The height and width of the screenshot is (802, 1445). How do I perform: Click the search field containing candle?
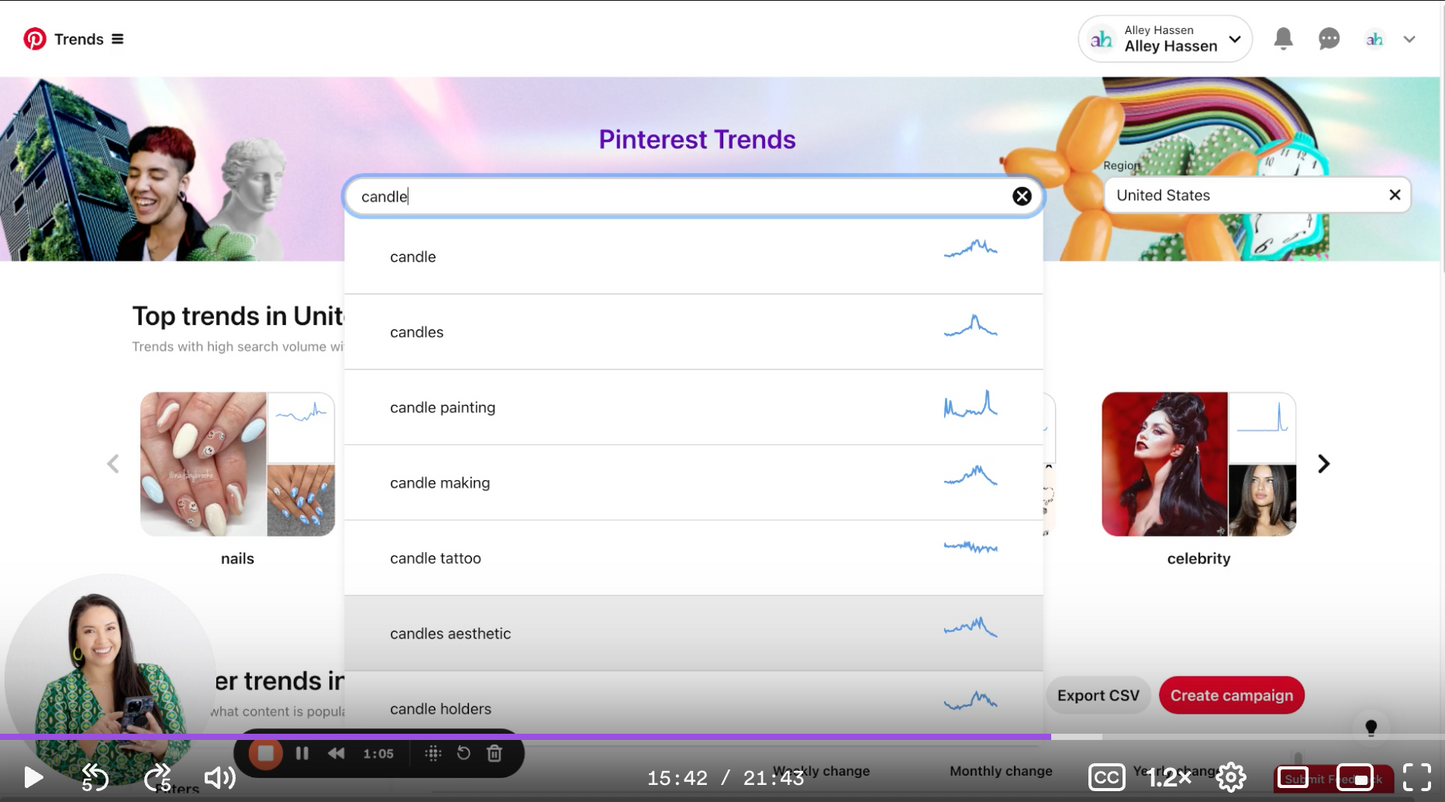click(680, 196)
